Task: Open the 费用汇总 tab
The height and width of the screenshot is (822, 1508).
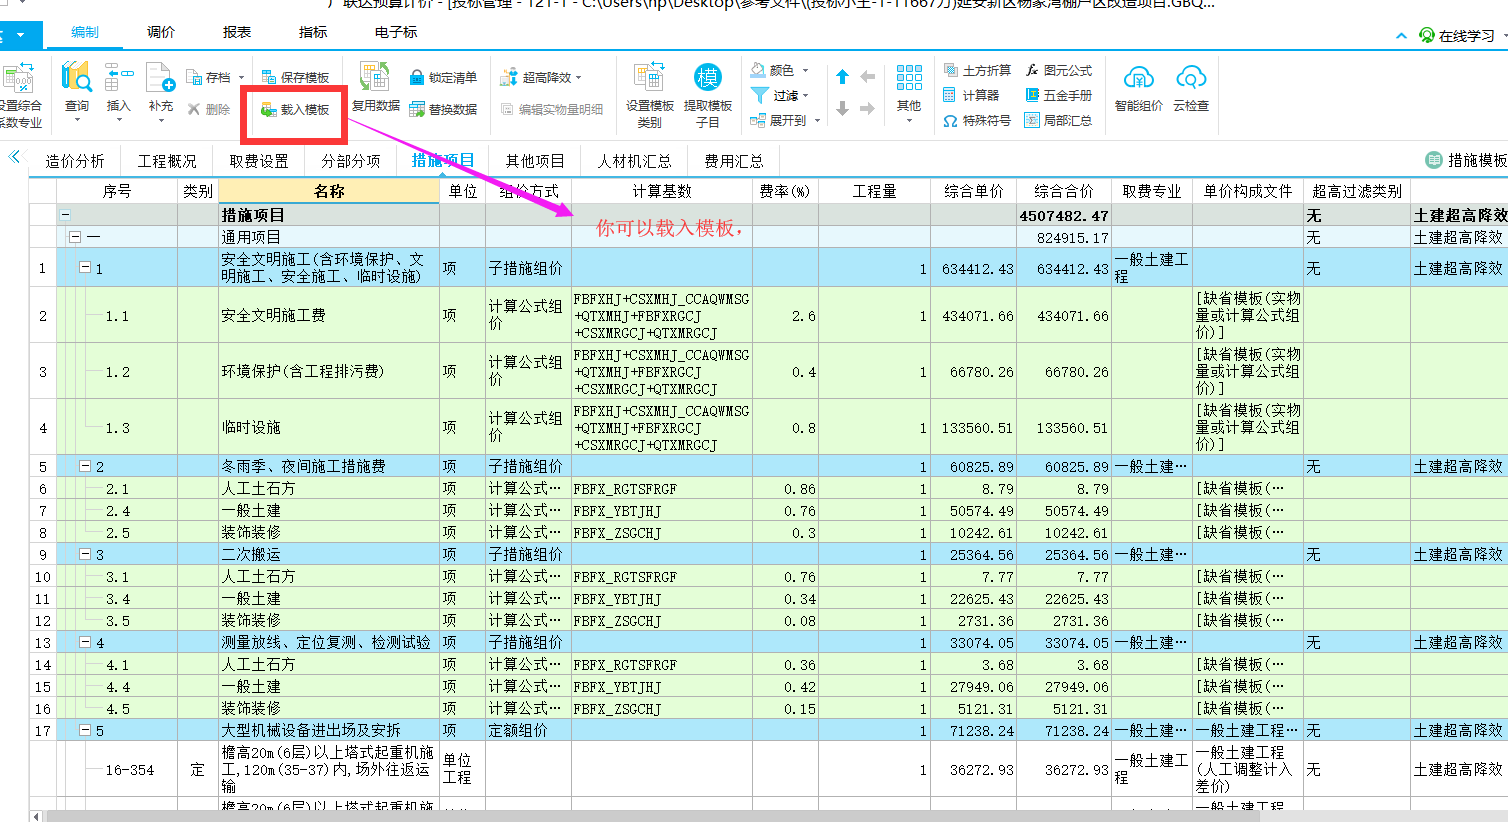Action: (733, 160)
